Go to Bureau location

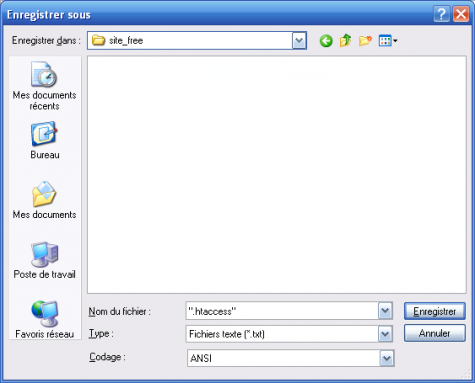click(44, 140)
